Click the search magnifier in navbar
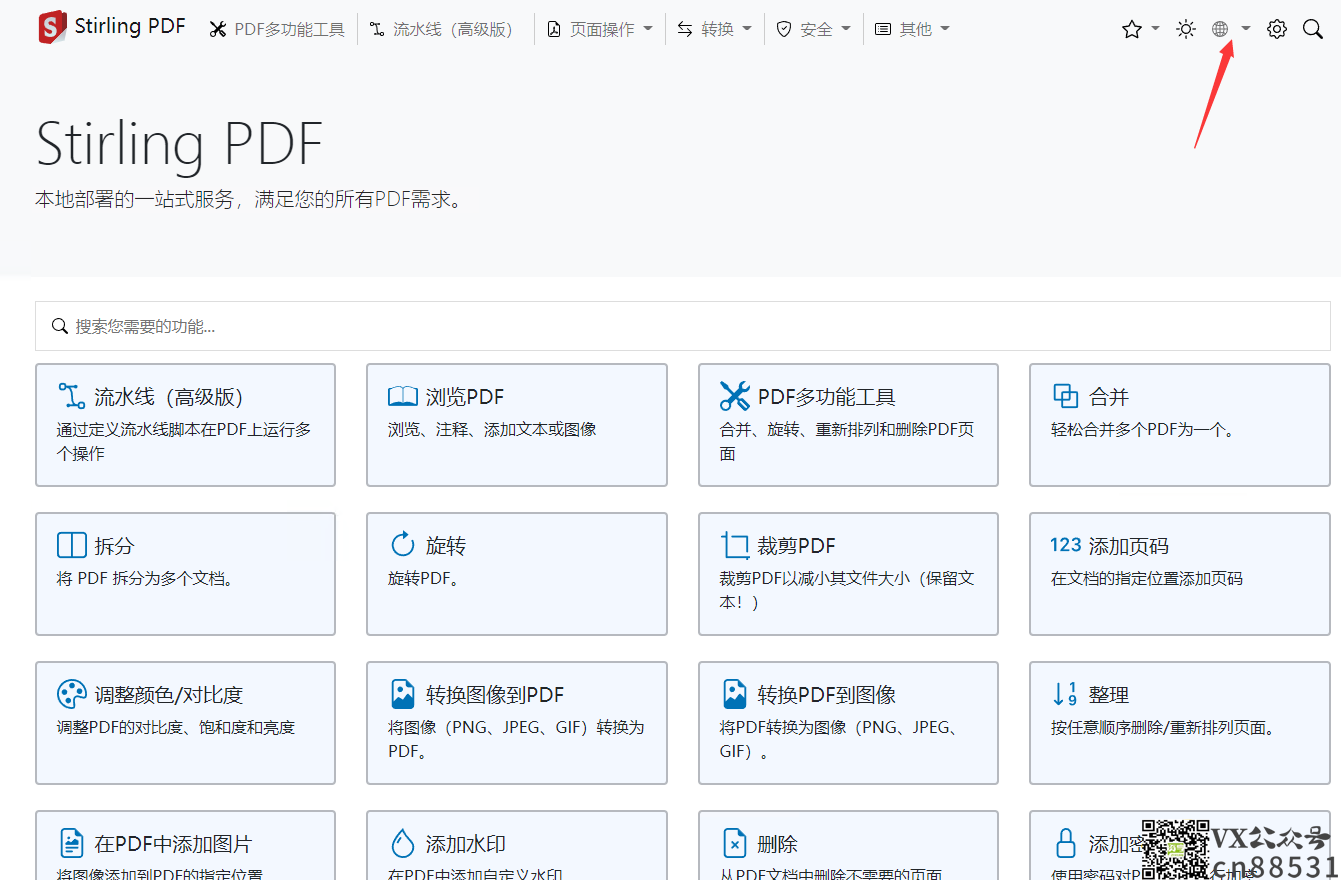This screenshot has width=1341, height=880. 1313,29
